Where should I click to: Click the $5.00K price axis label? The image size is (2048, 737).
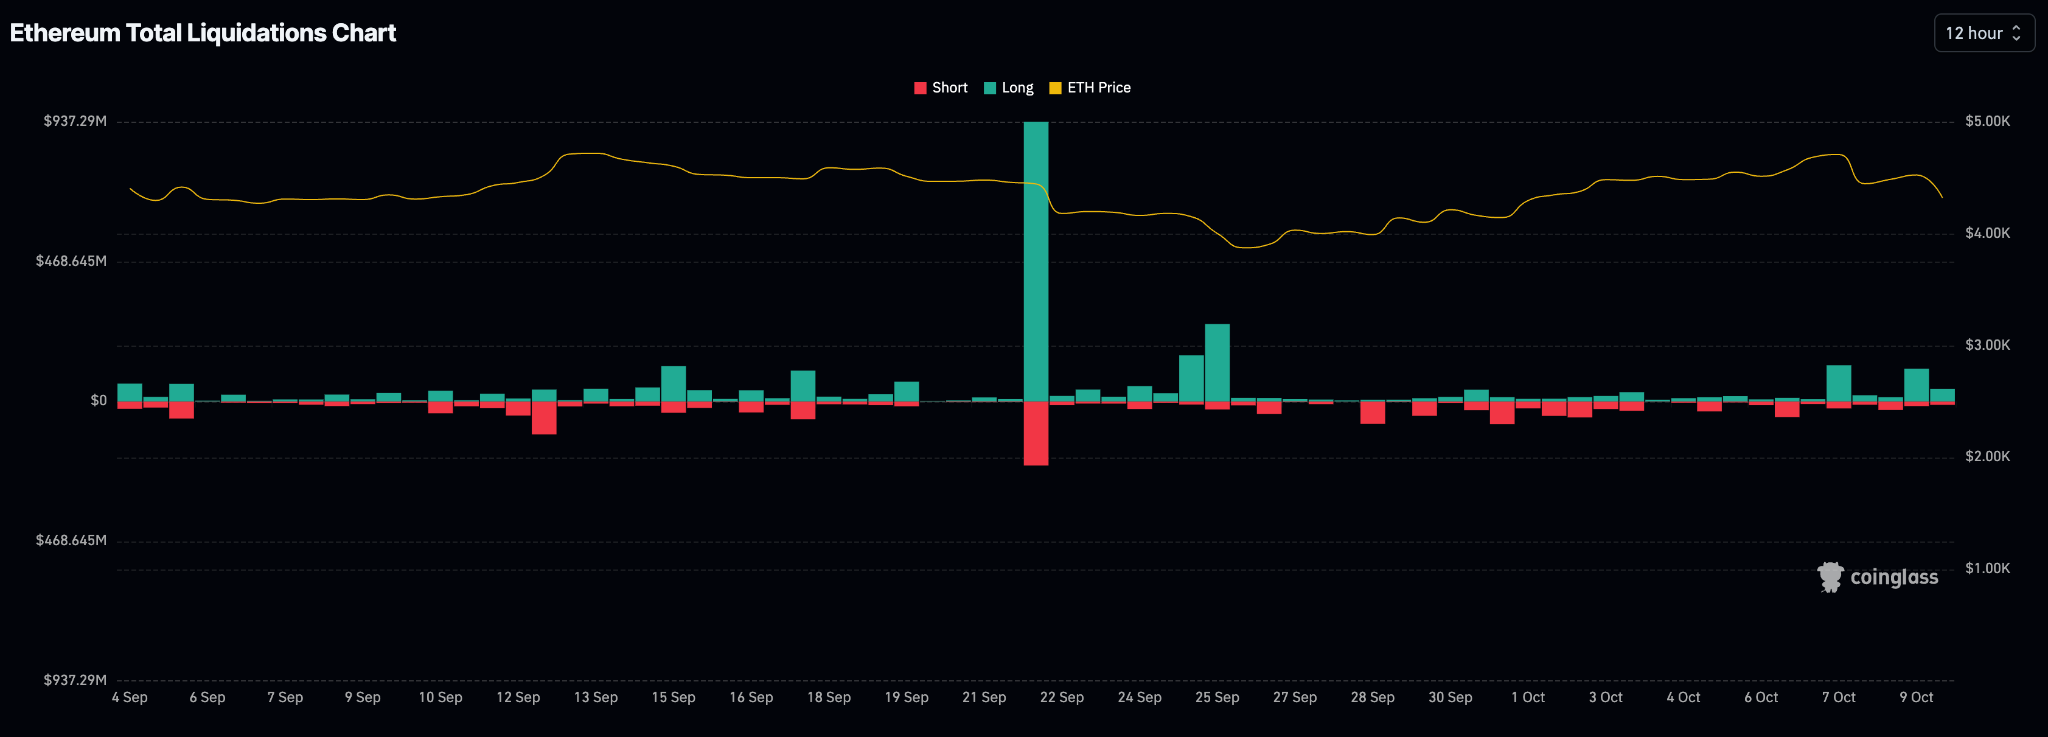click(x=1987, y=121)
